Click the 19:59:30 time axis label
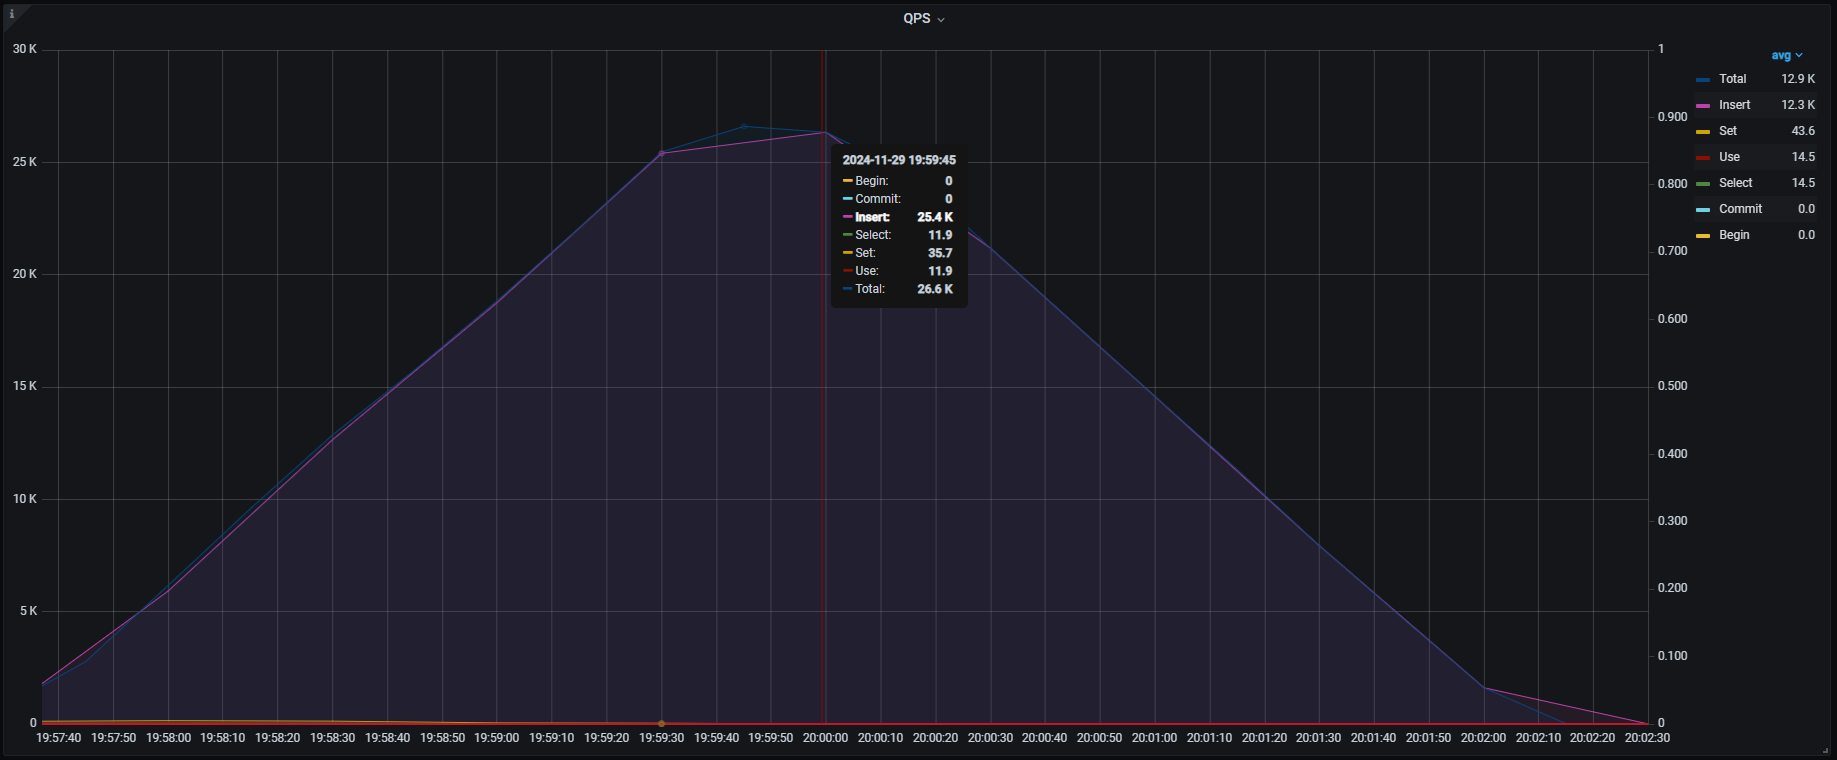Viewport: 1837px width, 760px height. pyautogui.click(x=661, y=738)
